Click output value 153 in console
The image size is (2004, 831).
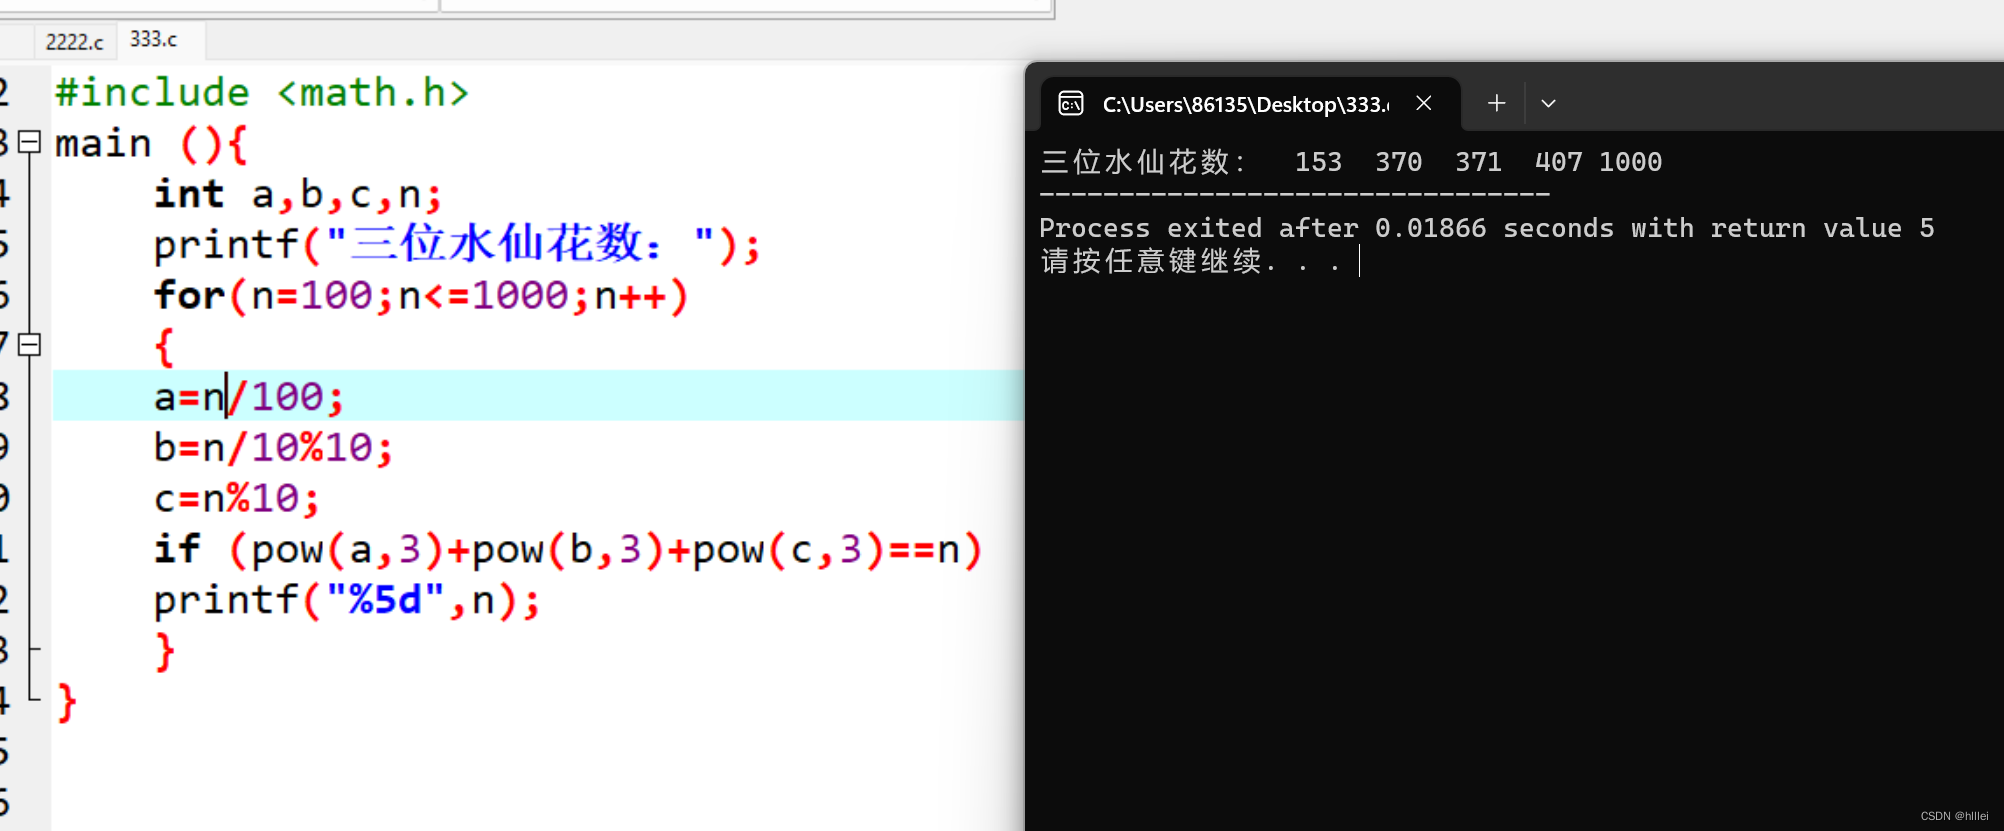1318,162
